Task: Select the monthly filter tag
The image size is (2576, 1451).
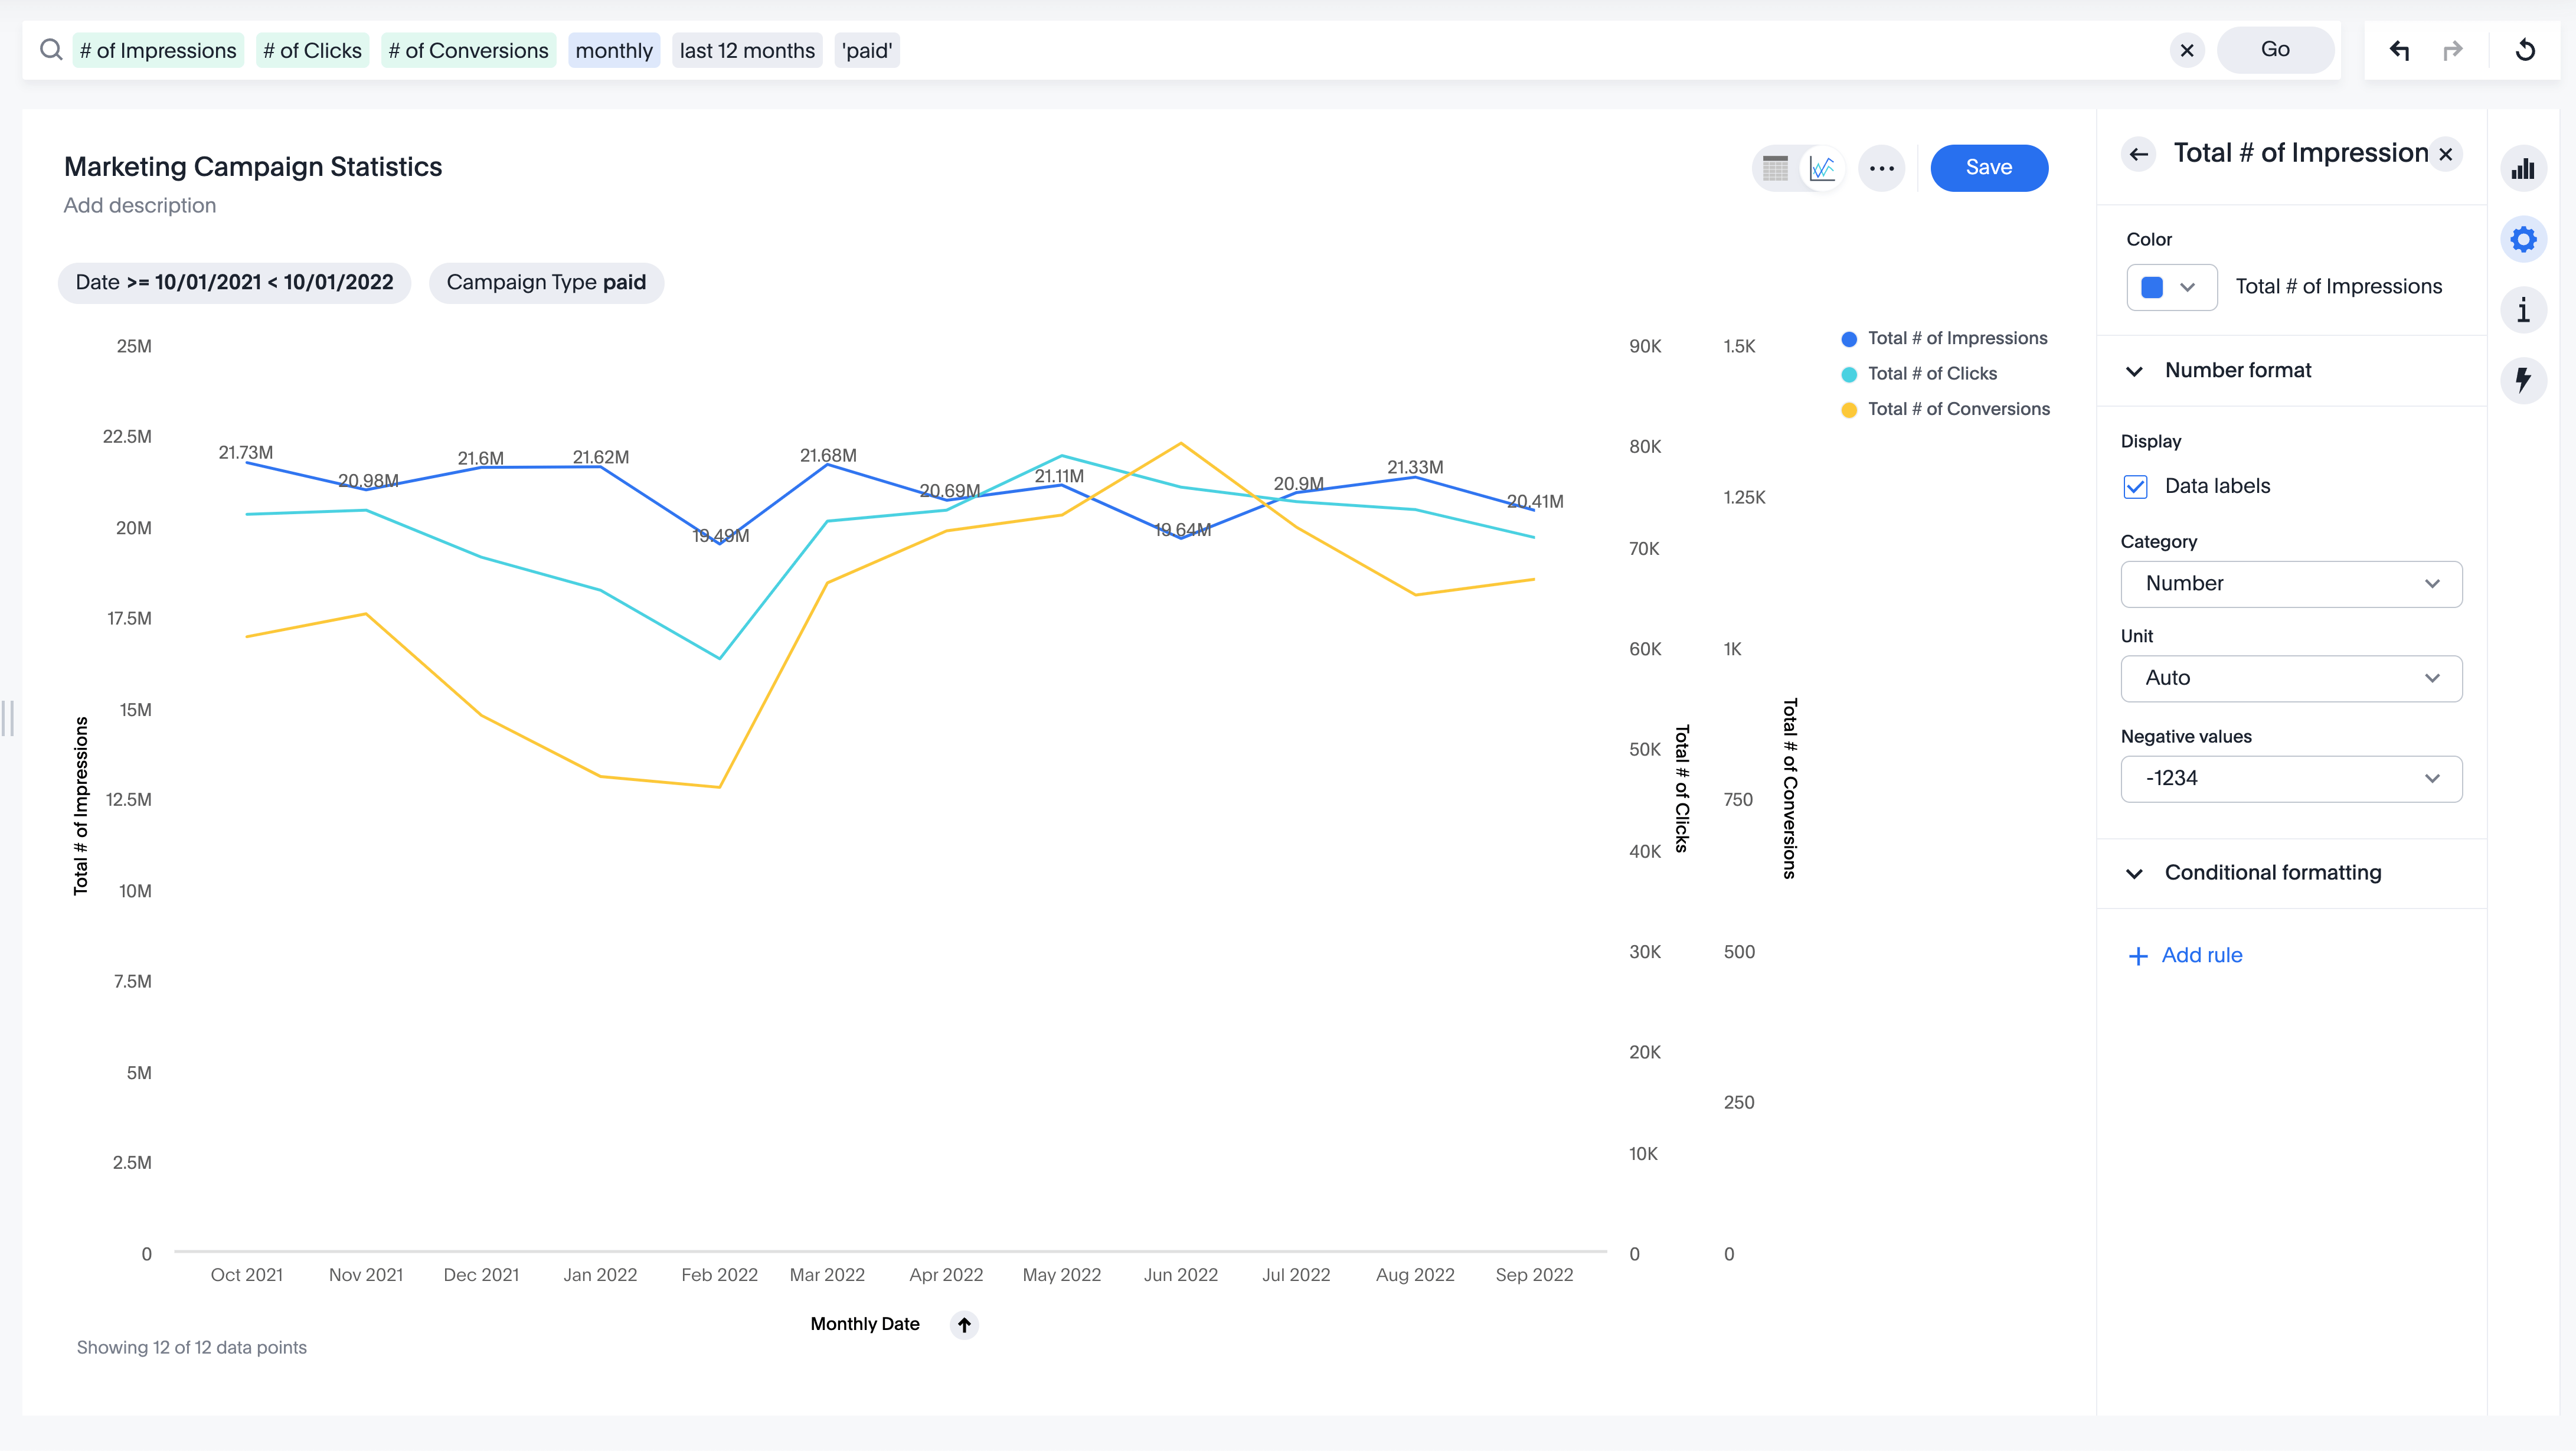Action: click(x=614, y=50)
